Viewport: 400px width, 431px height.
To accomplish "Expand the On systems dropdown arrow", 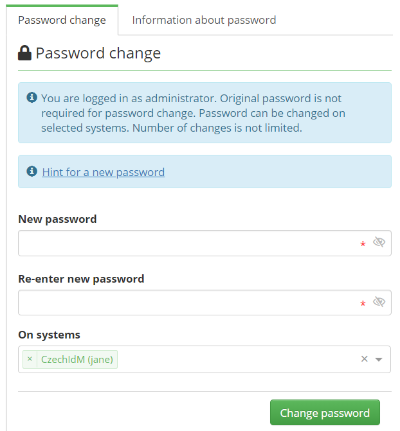I will [x=379, y=359].
